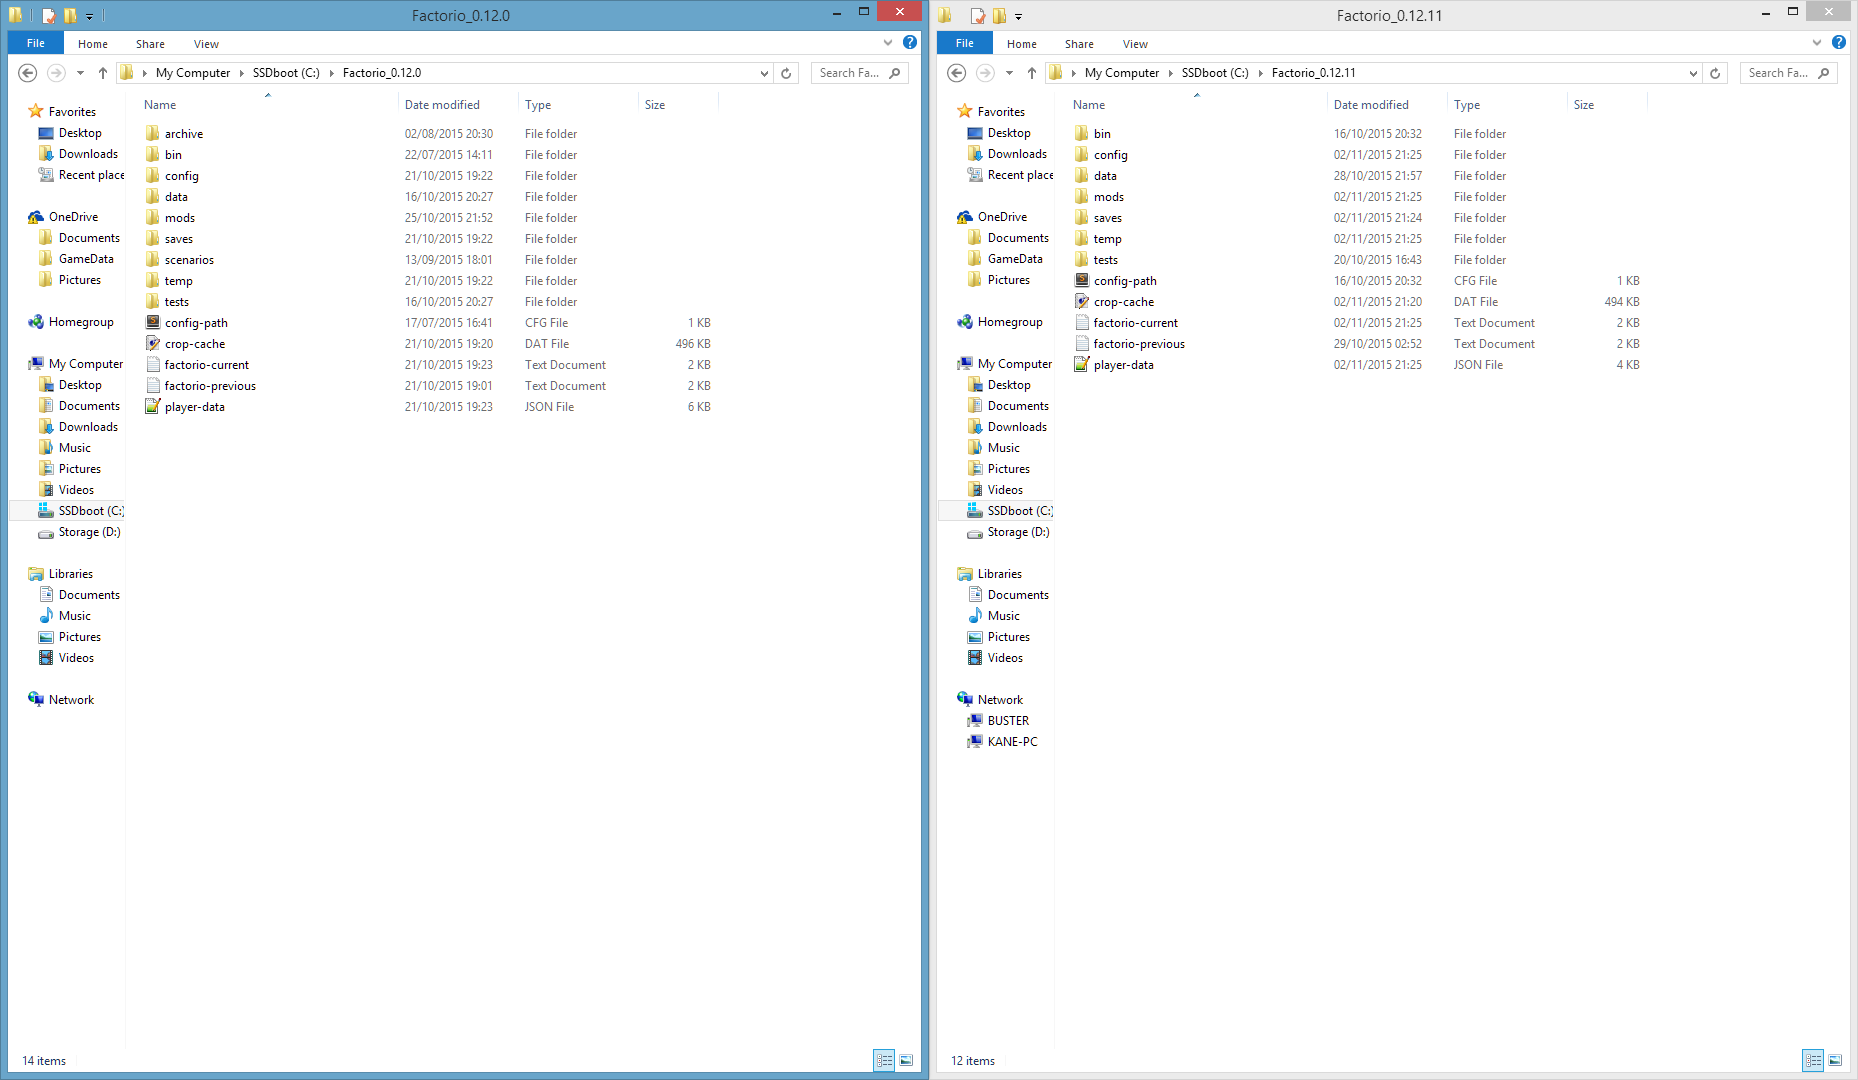1858x1080 pixels.
Task: Refresh the Factorio_0.12.0 folder view
Action: point(786,73)
